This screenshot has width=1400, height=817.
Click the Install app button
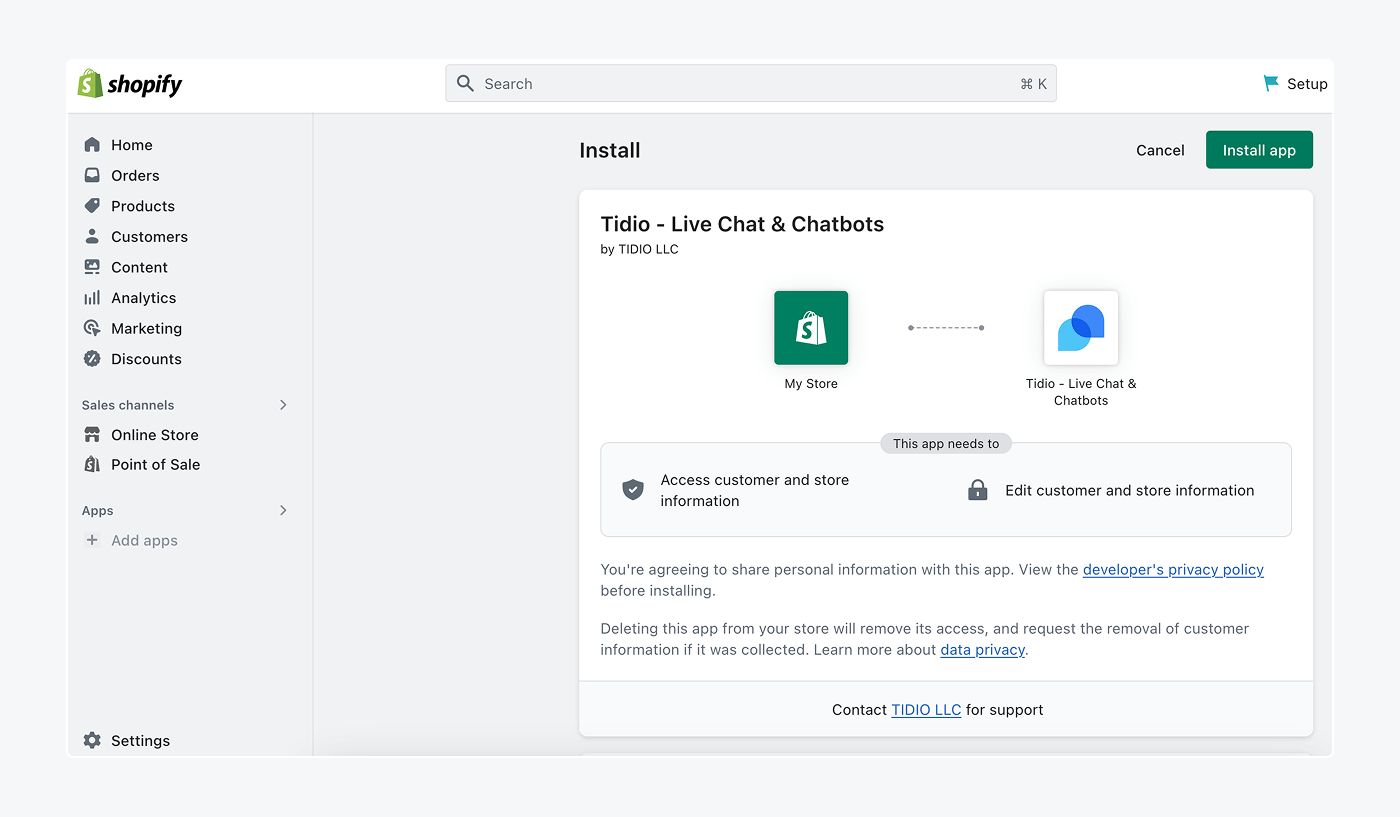(x=1259, y=150)
